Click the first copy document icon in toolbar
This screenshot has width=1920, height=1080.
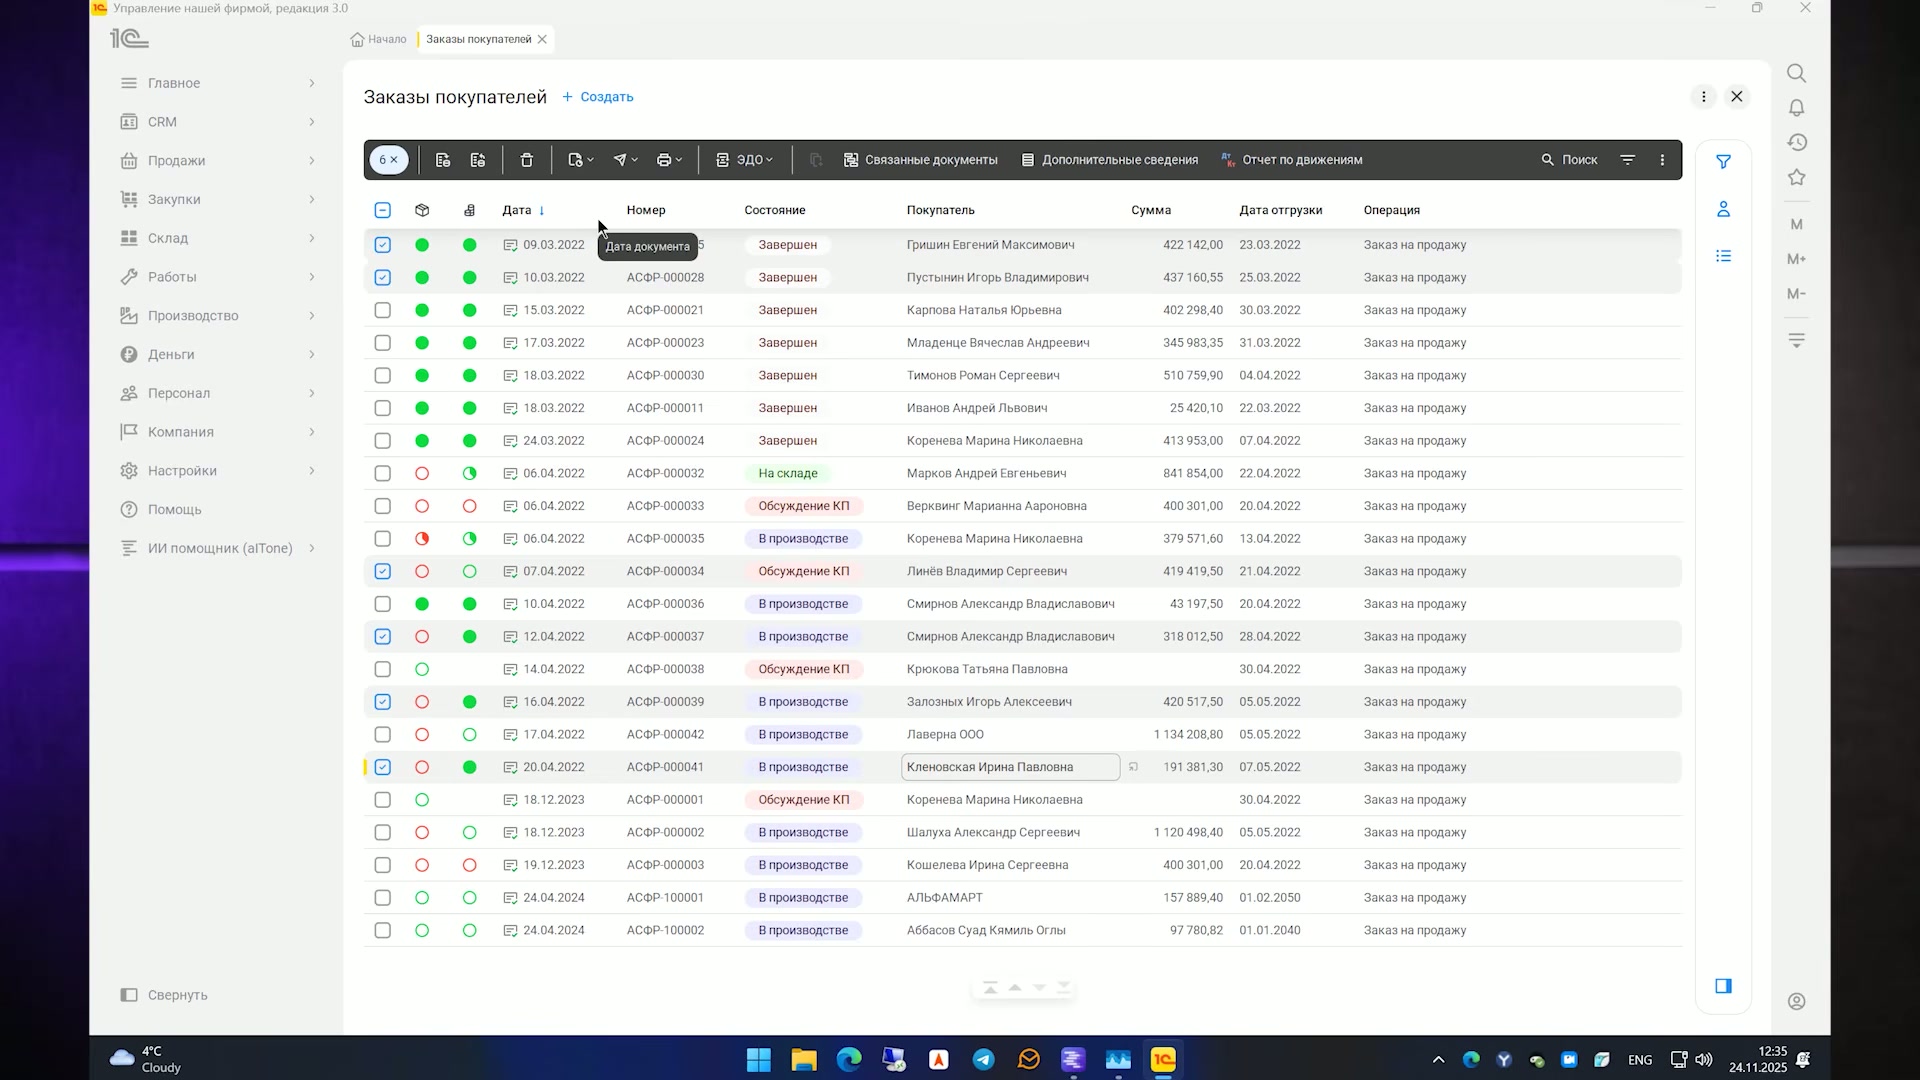(x=443, y=160)
